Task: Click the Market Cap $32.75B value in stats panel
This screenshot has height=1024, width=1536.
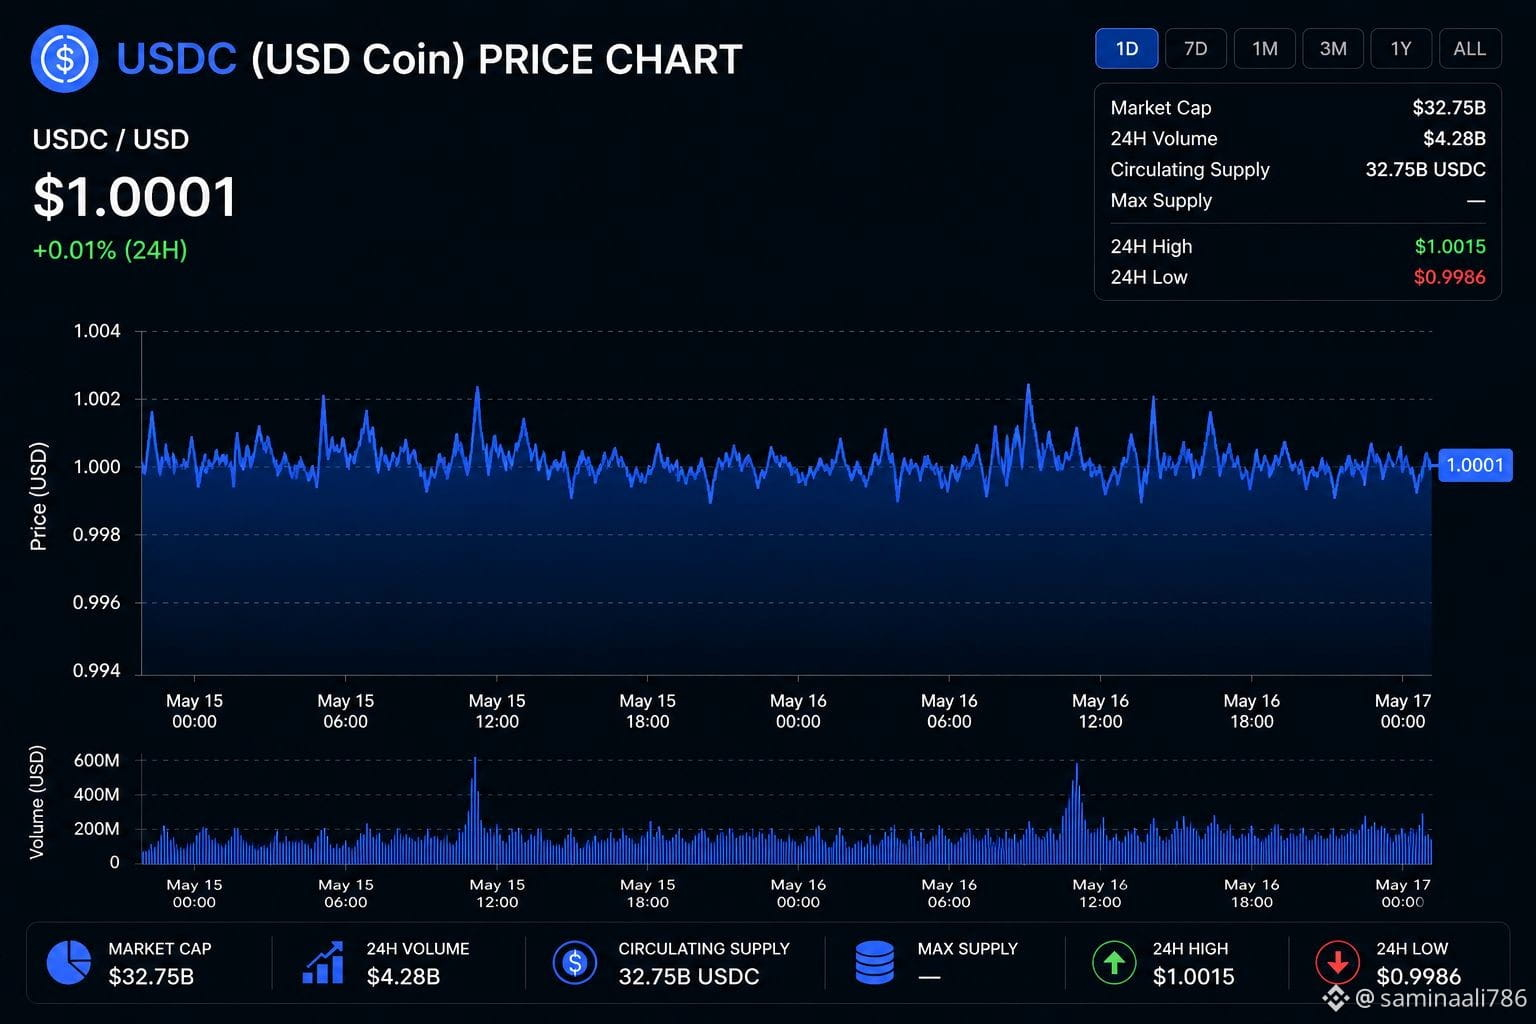Action: coord(1449,108)
